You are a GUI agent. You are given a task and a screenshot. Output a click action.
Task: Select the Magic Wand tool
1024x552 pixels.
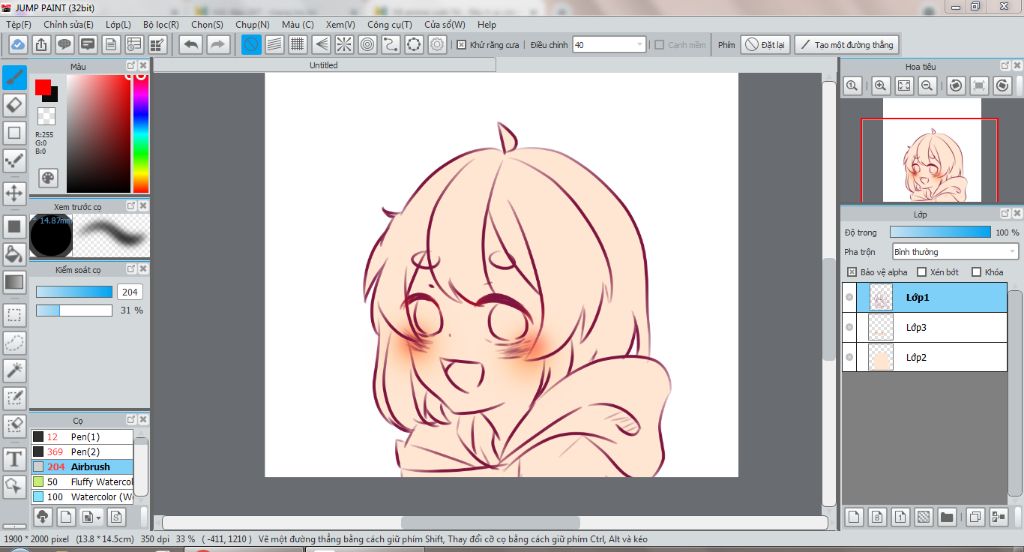pyautogui.click(x=14, y=370)
